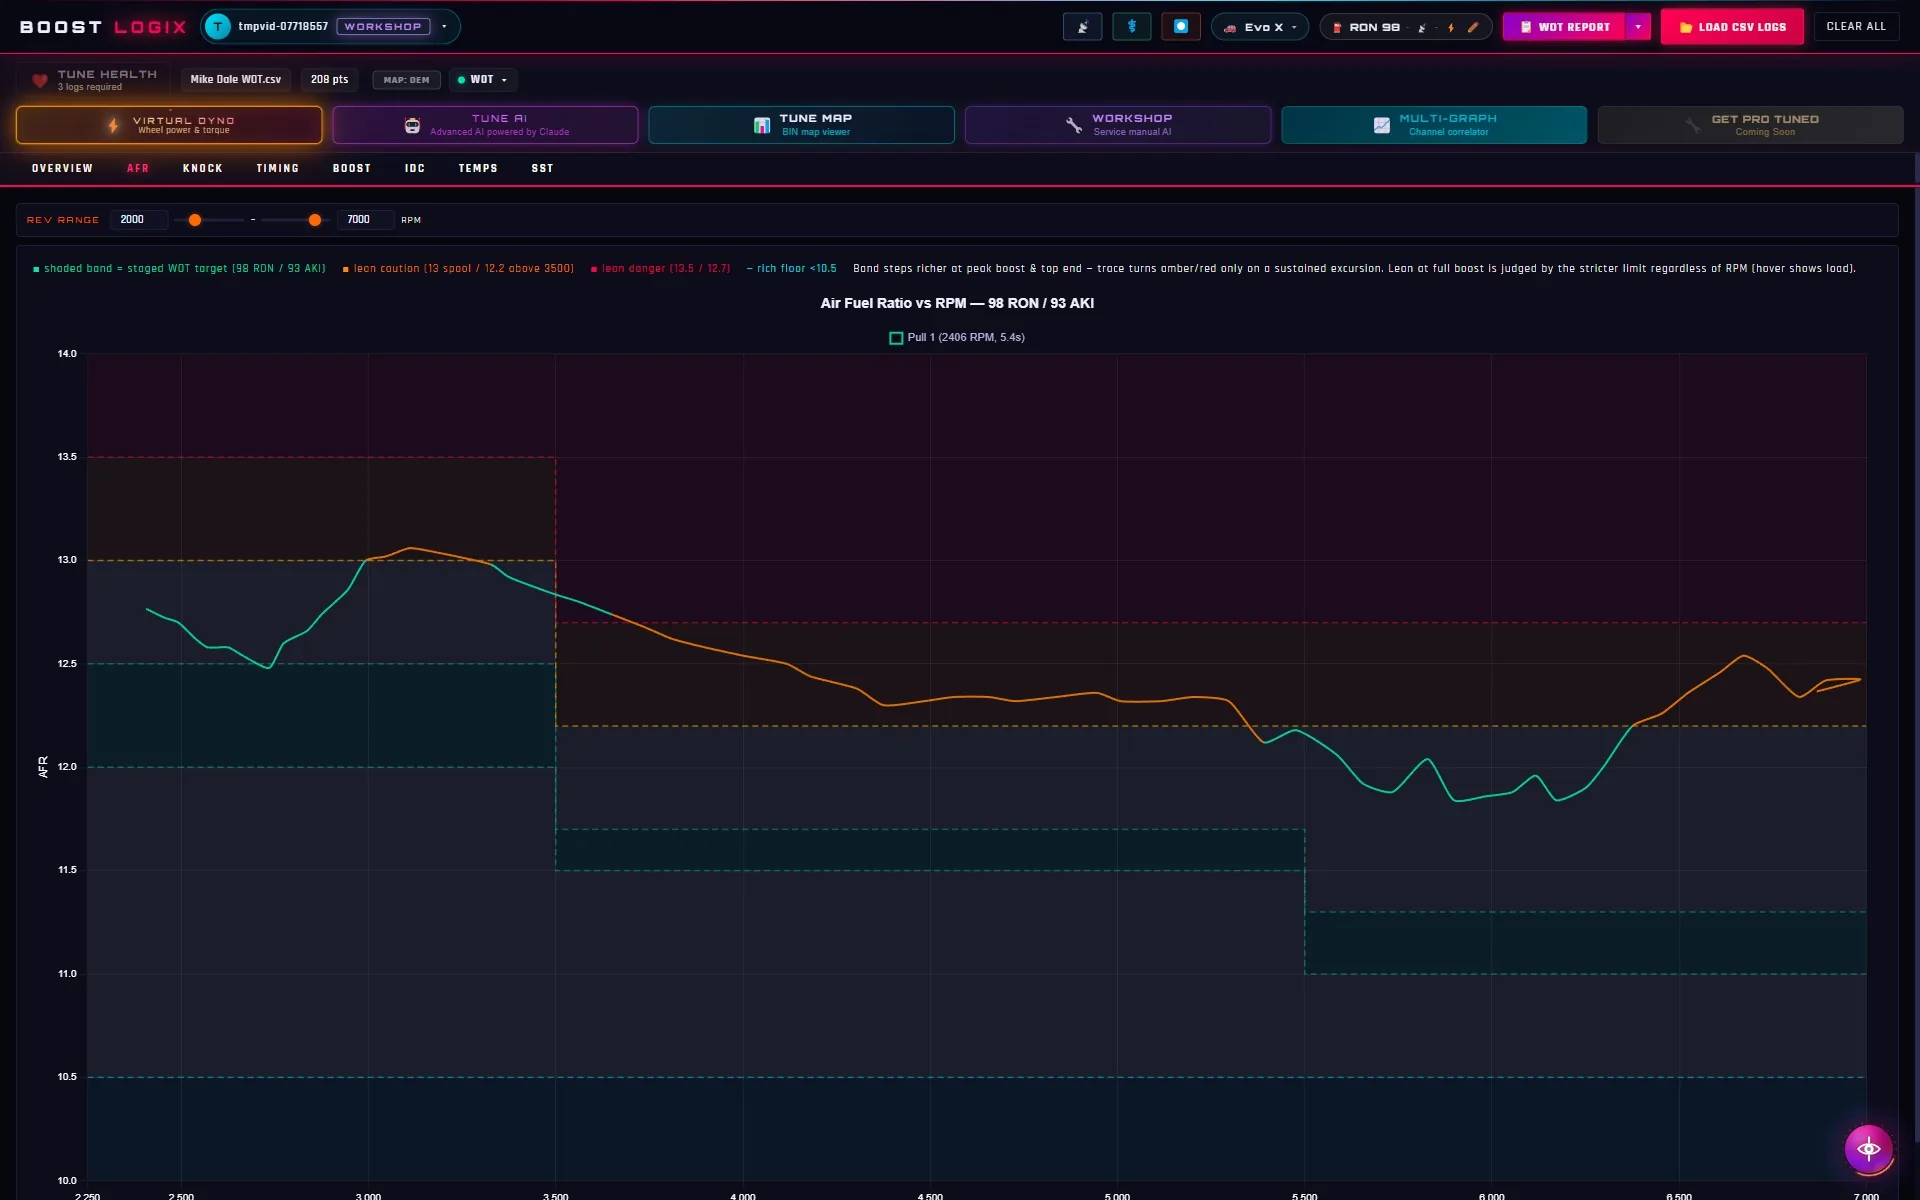Click the Tune Health heart icon
Image resolution: width=1920 pixels, height=1200 pixels.
click(x=40, y=80)
